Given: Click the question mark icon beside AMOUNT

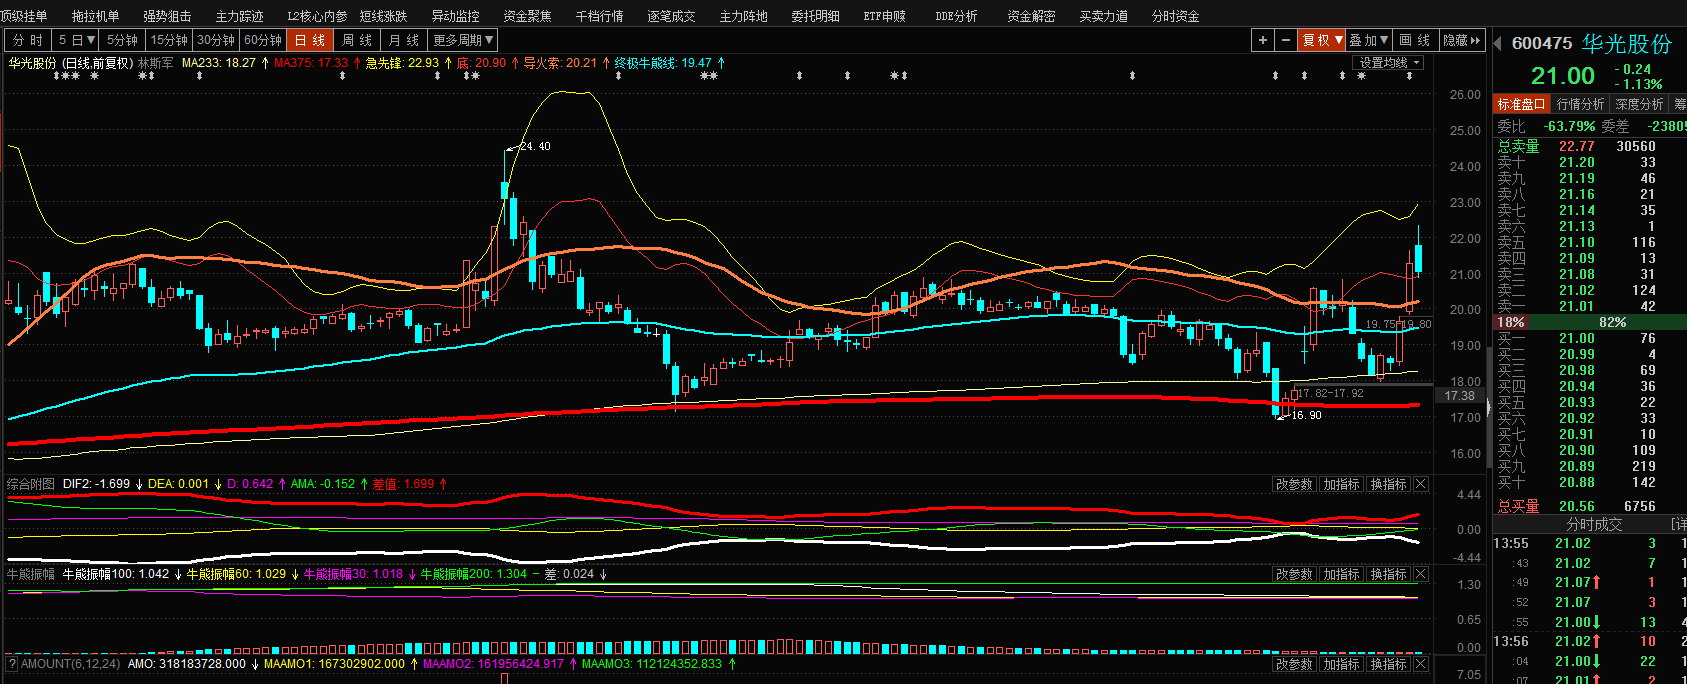Looking at the screenshot, I should (12, 664).
